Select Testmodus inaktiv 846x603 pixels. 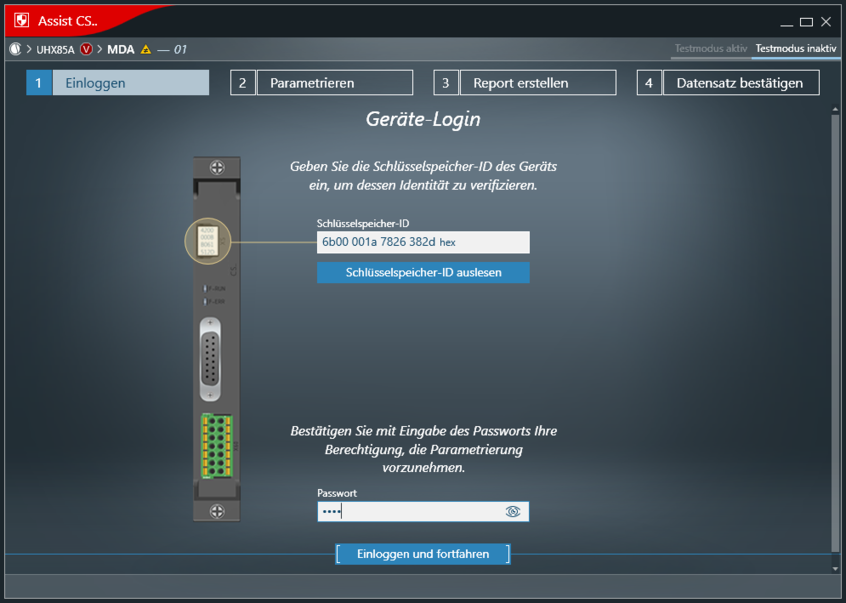click(797, 48)
